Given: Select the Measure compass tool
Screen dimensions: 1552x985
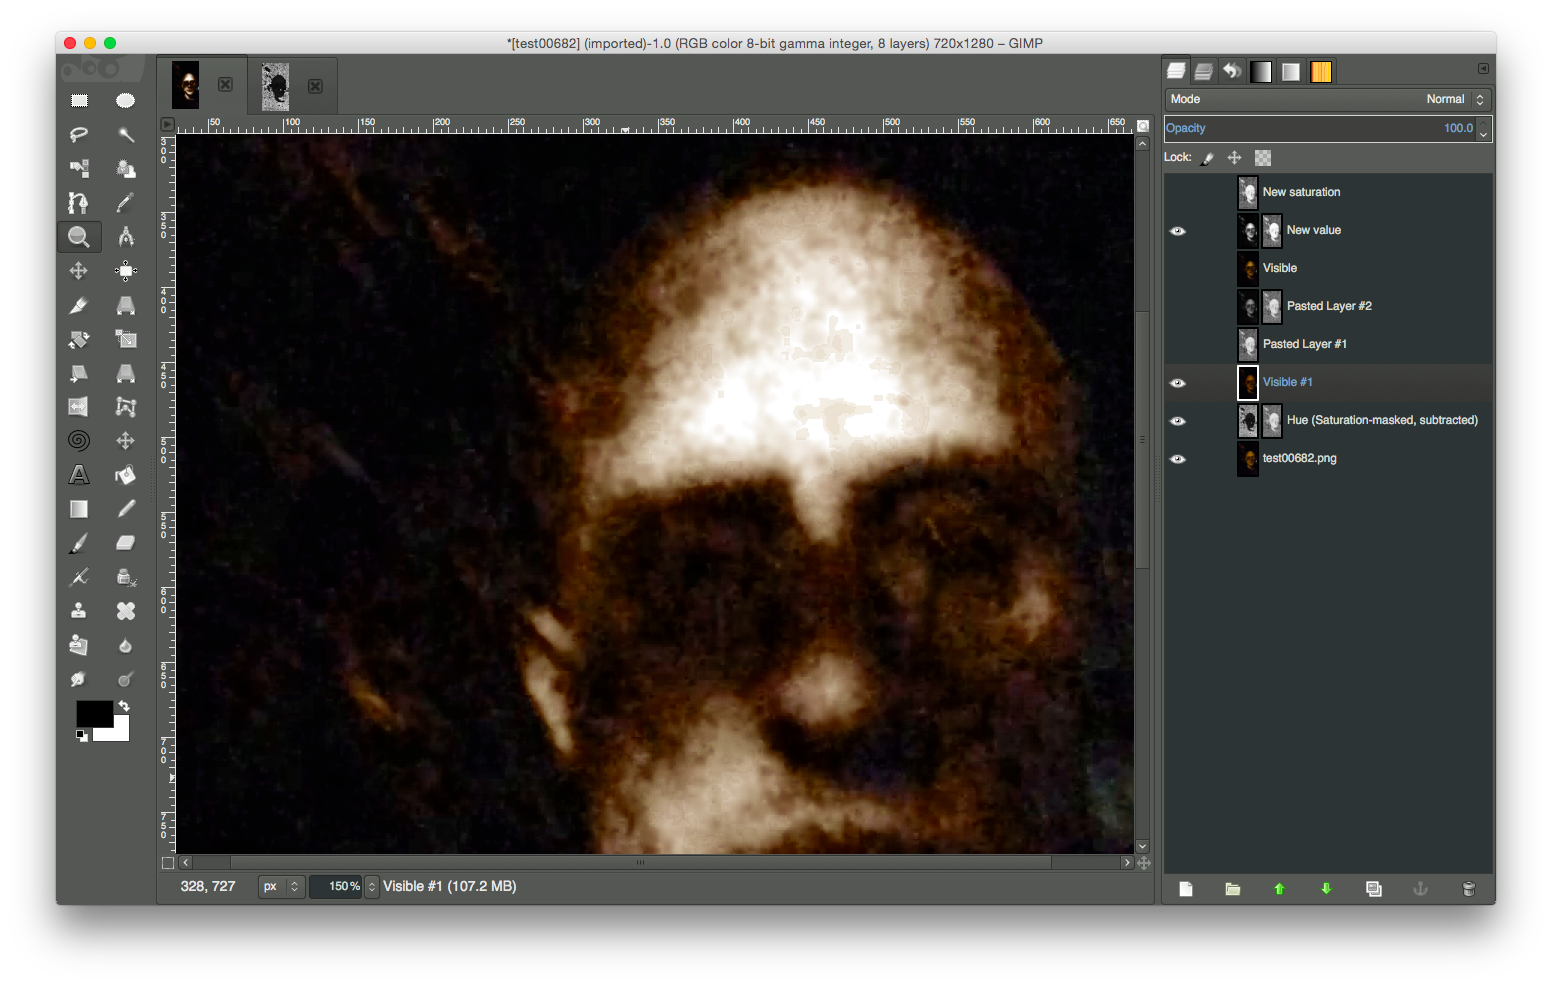Looking at the screenshot, I should click(x=125, y=236).
